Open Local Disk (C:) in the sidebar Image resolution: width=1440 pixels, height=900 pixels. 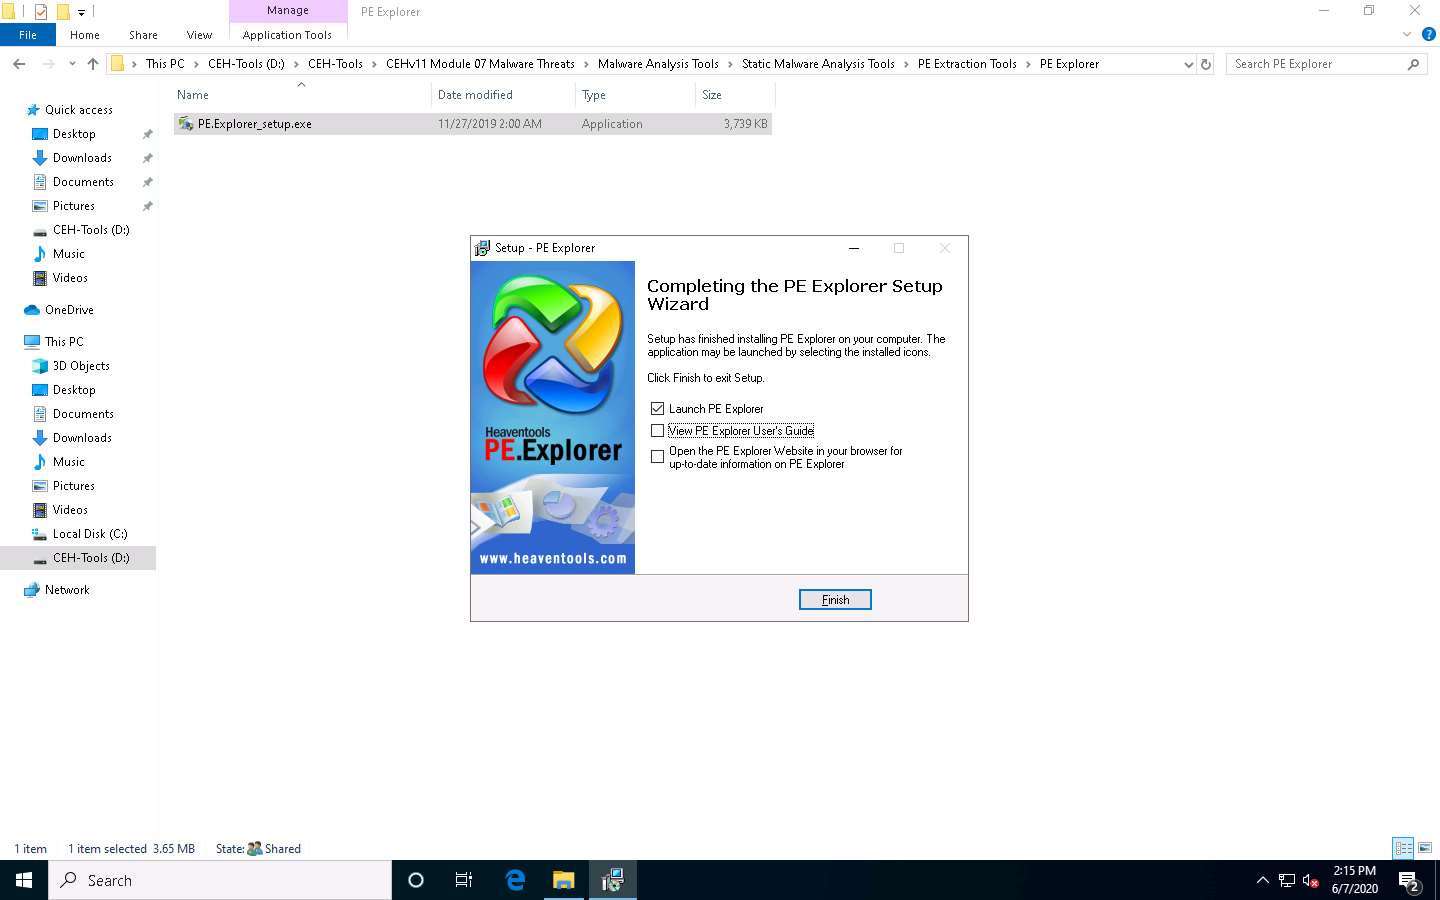pos(90,534)
